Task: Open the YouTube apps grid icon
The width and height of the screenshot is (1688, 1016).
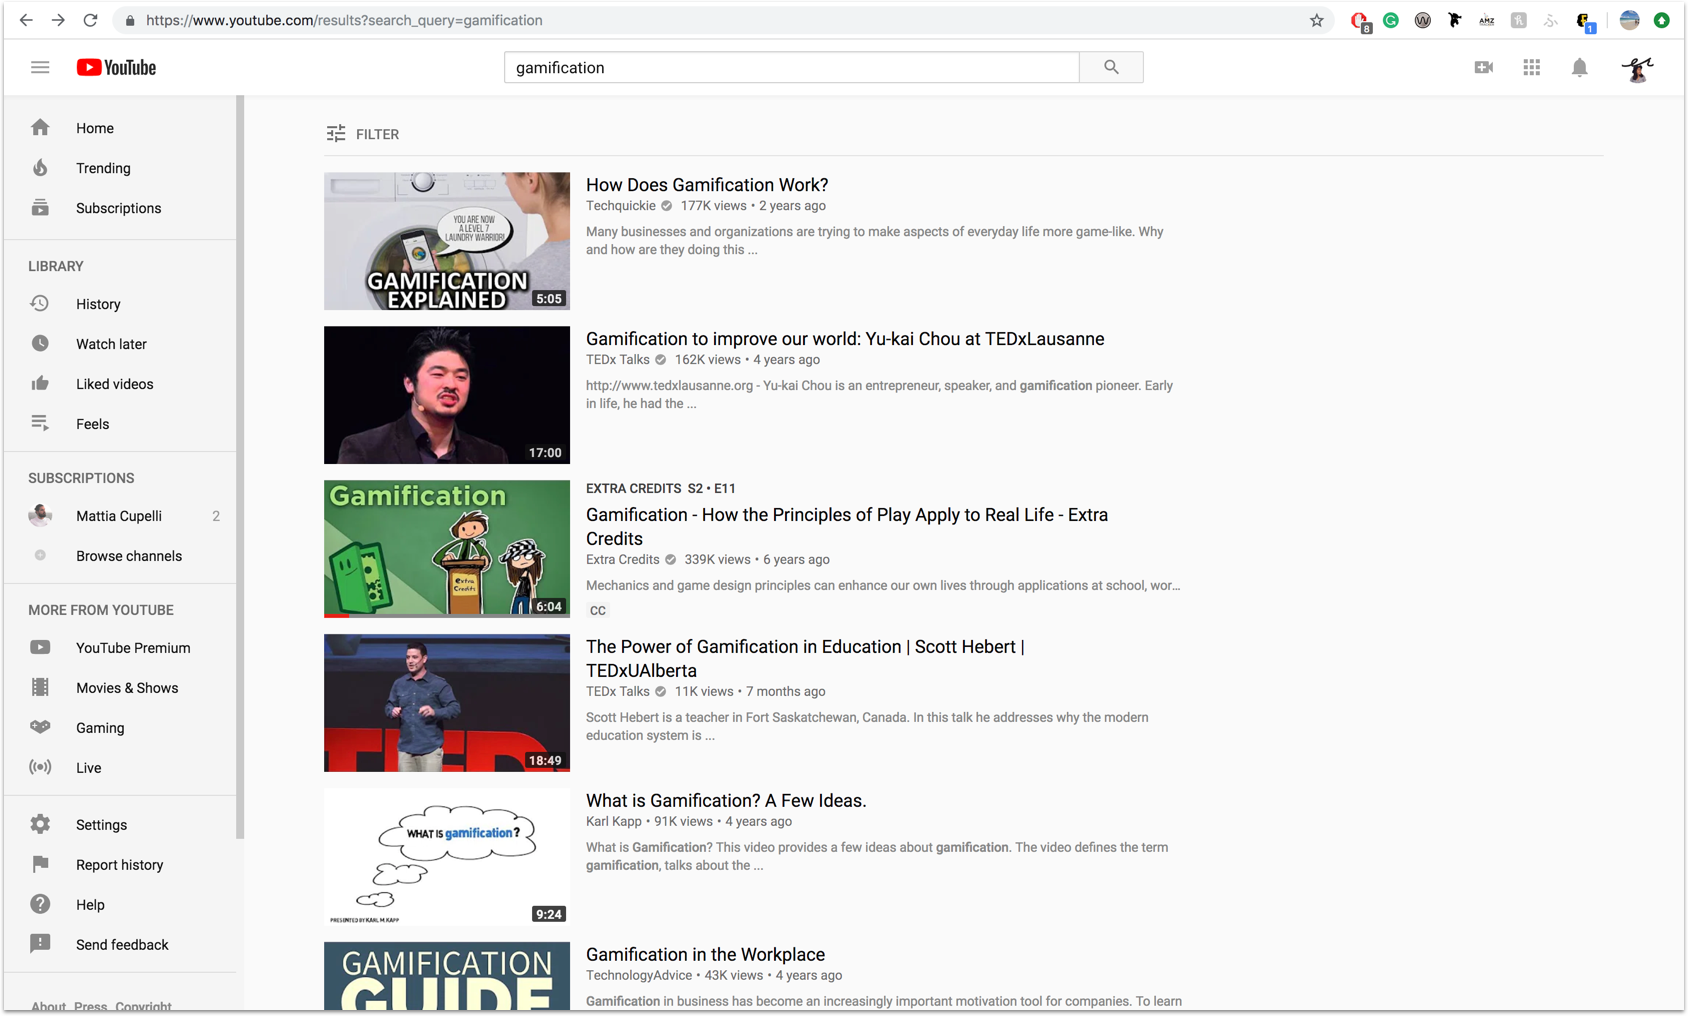Action: [1532, 67]
